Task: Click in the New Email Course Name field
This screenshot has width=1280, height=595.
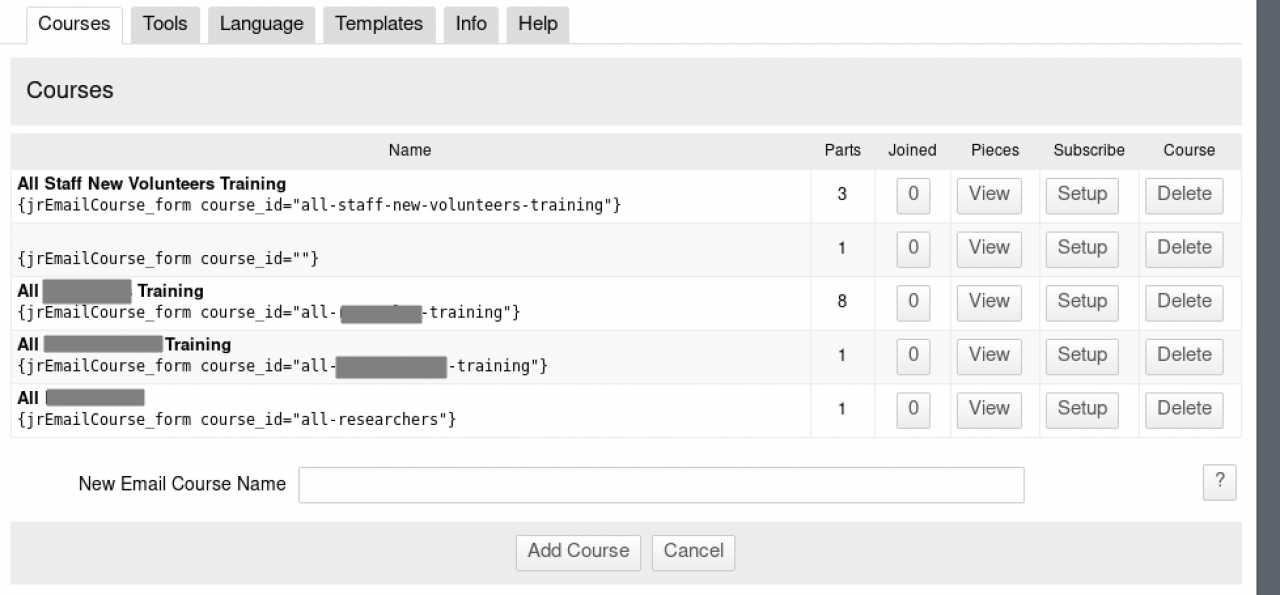Action: 661,485
